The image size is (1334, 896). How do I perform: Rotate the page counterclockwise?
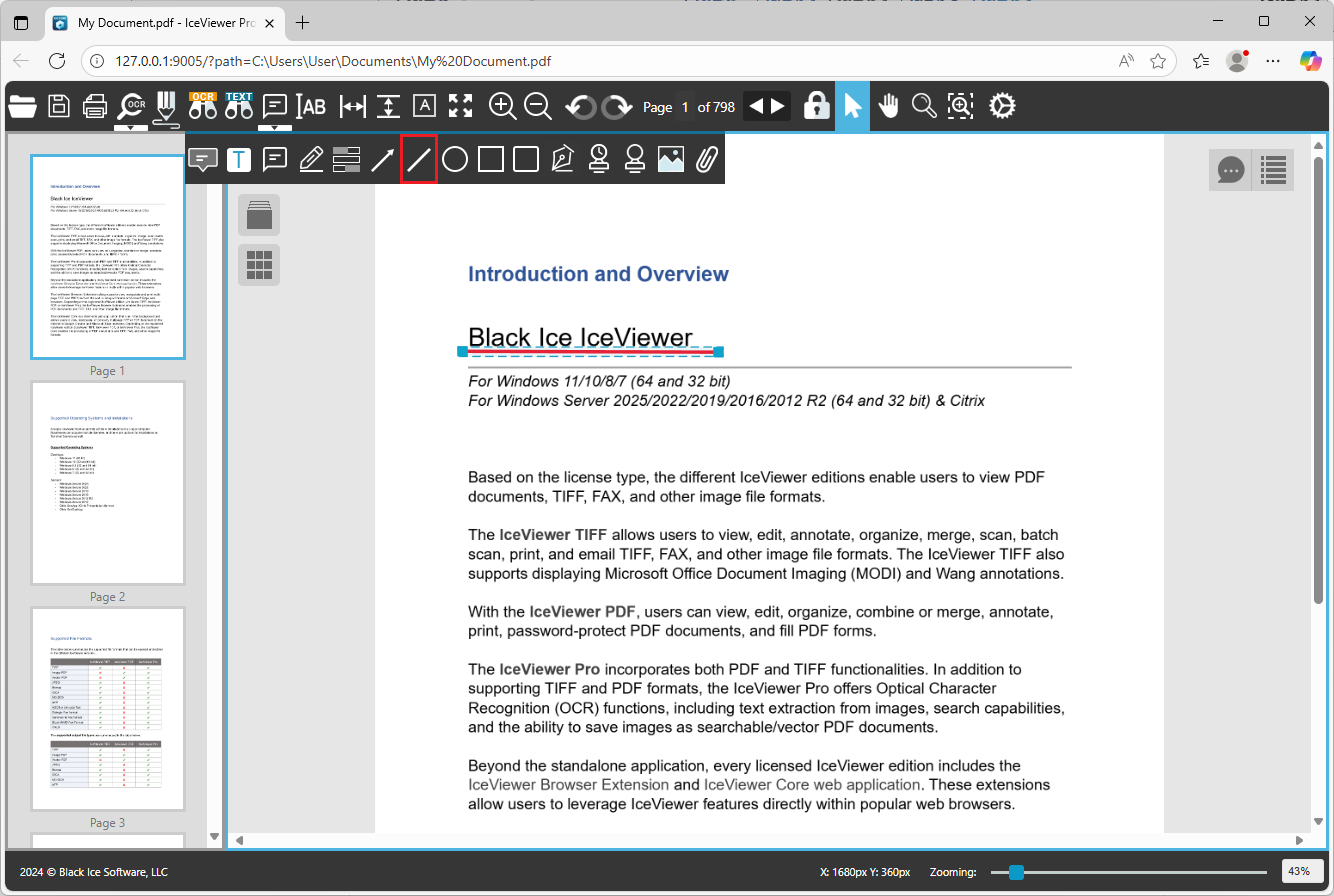[x=581, y=106]
